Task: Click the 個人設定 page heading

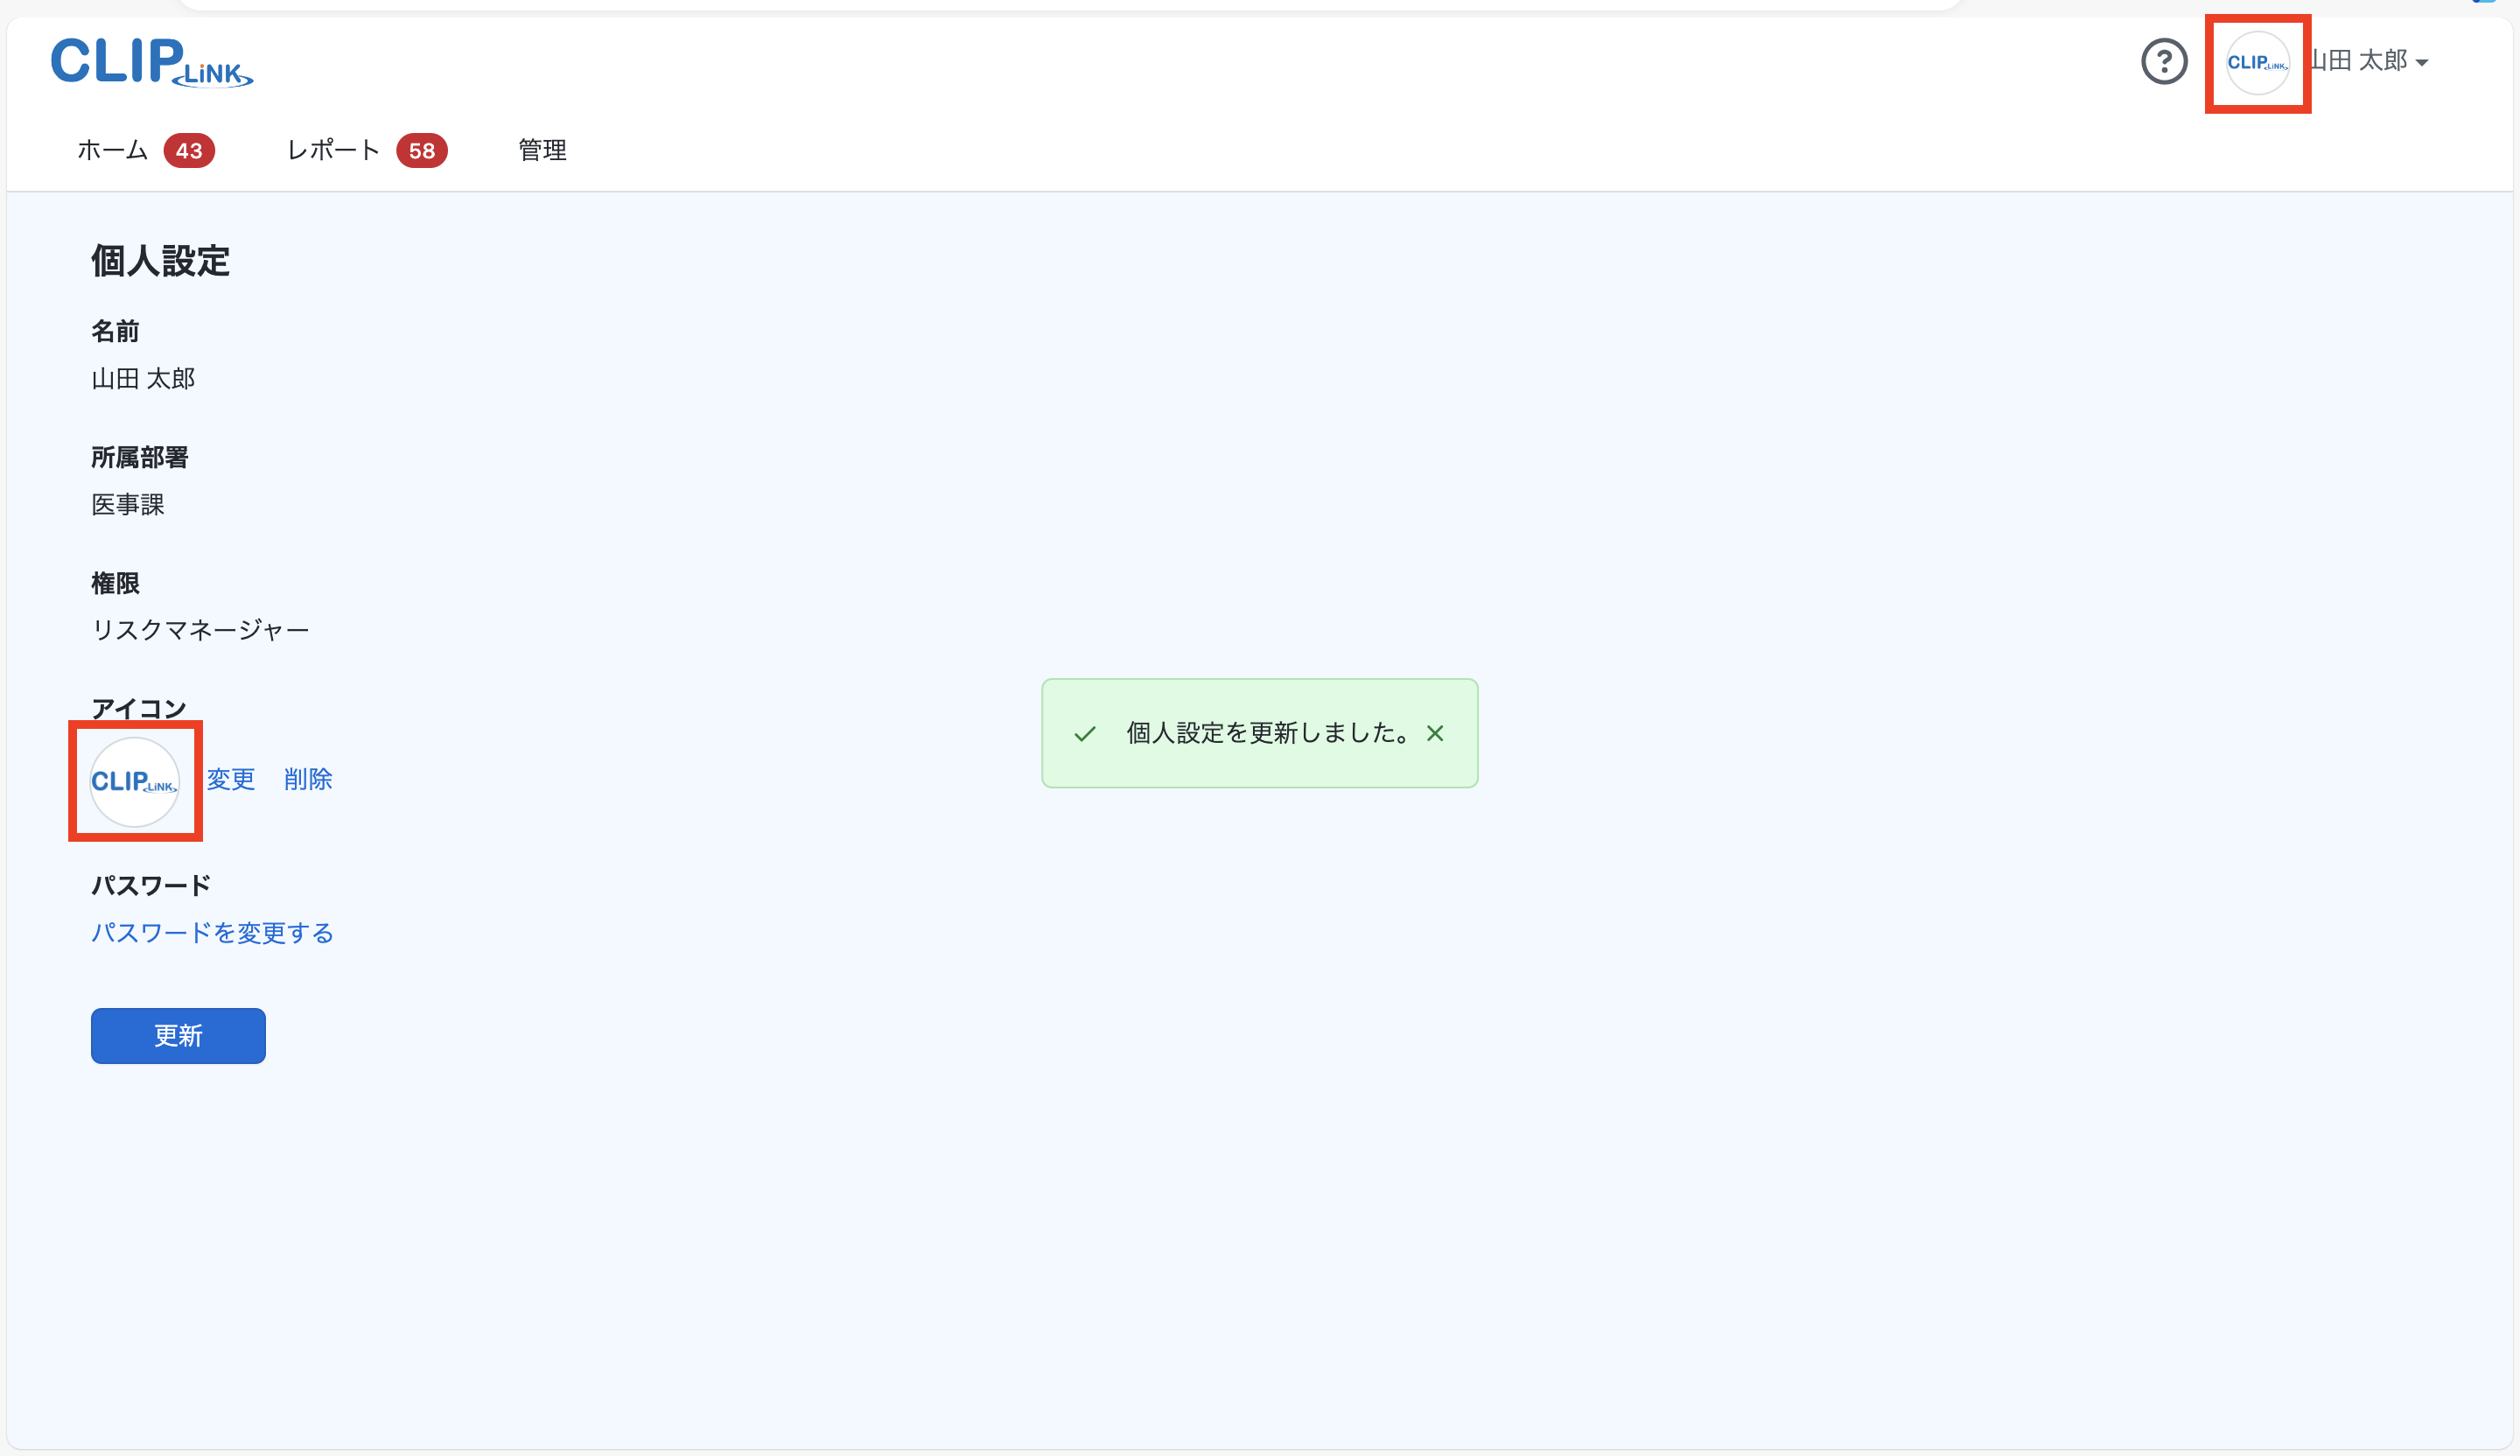Action: 161,261
